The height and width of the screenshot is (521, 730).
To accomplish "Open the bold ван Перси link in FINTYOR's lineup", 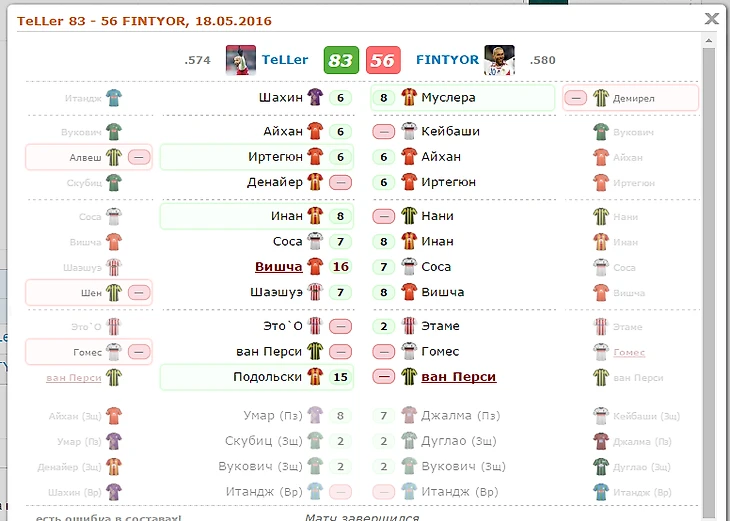I will (458, 377).
